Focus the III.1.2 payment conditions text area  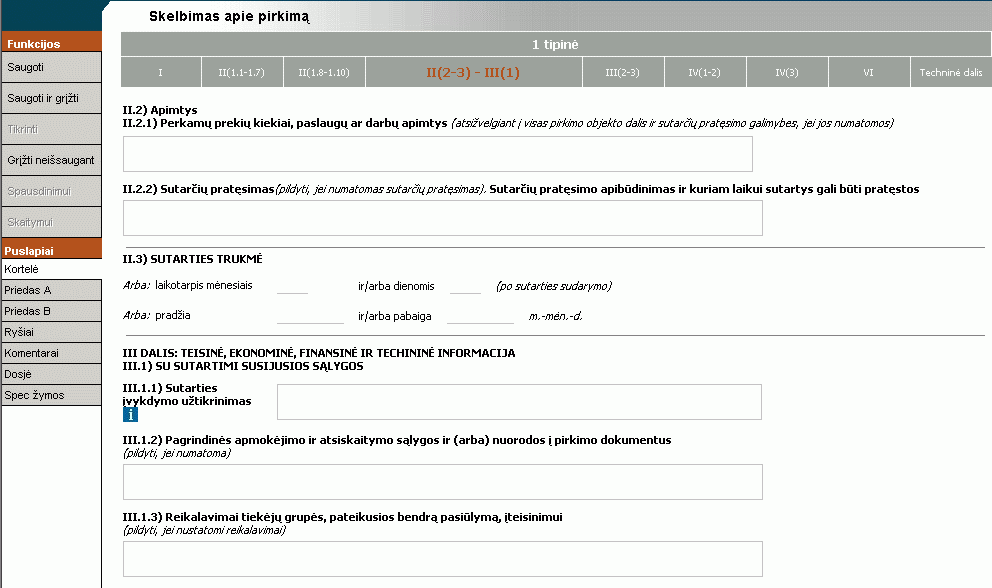[443, 482]
